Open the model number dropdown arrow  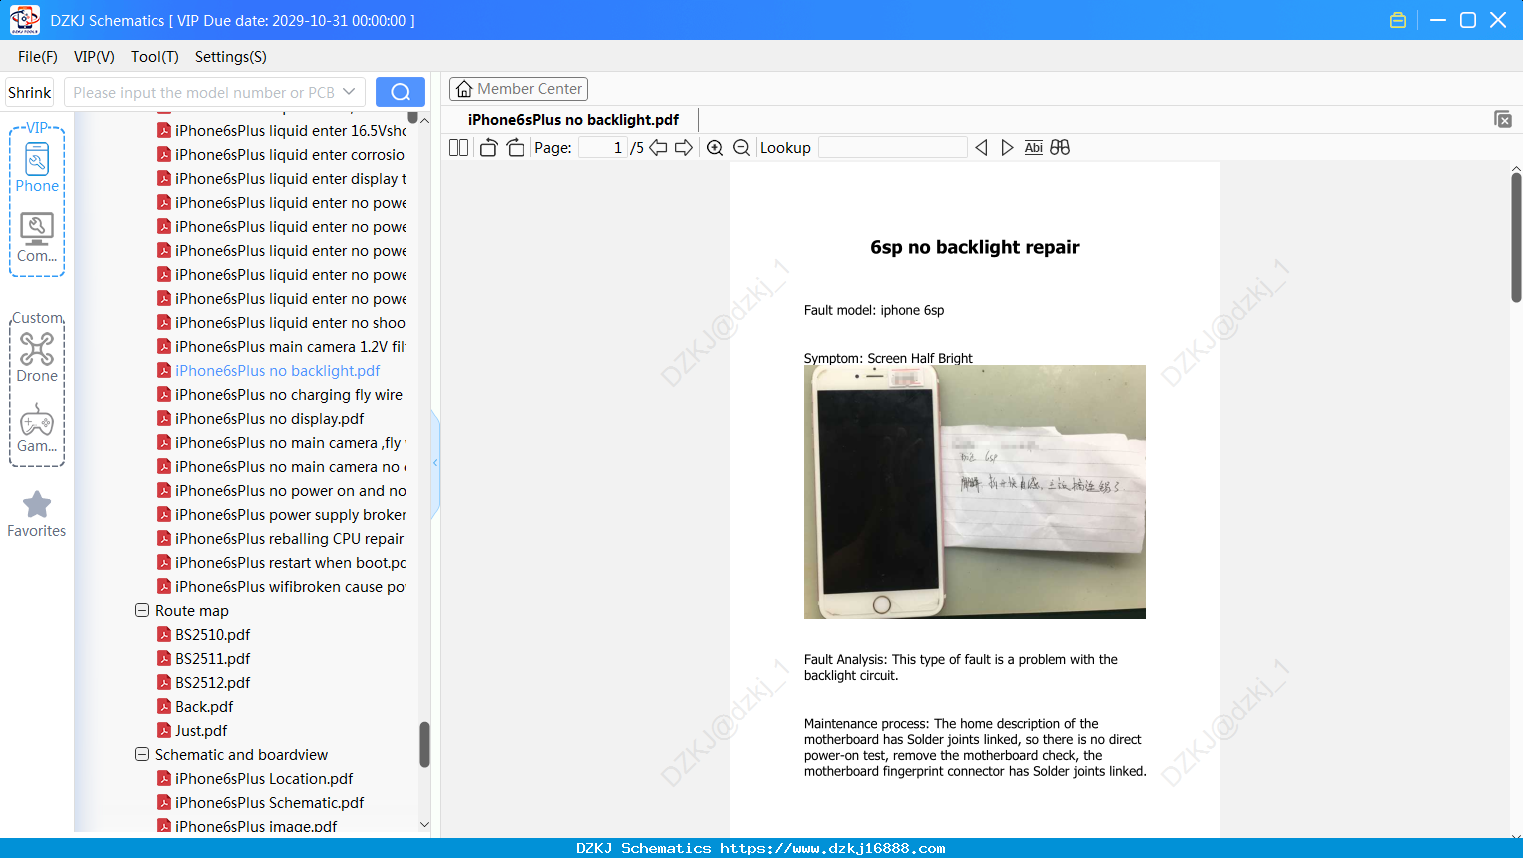349,92
